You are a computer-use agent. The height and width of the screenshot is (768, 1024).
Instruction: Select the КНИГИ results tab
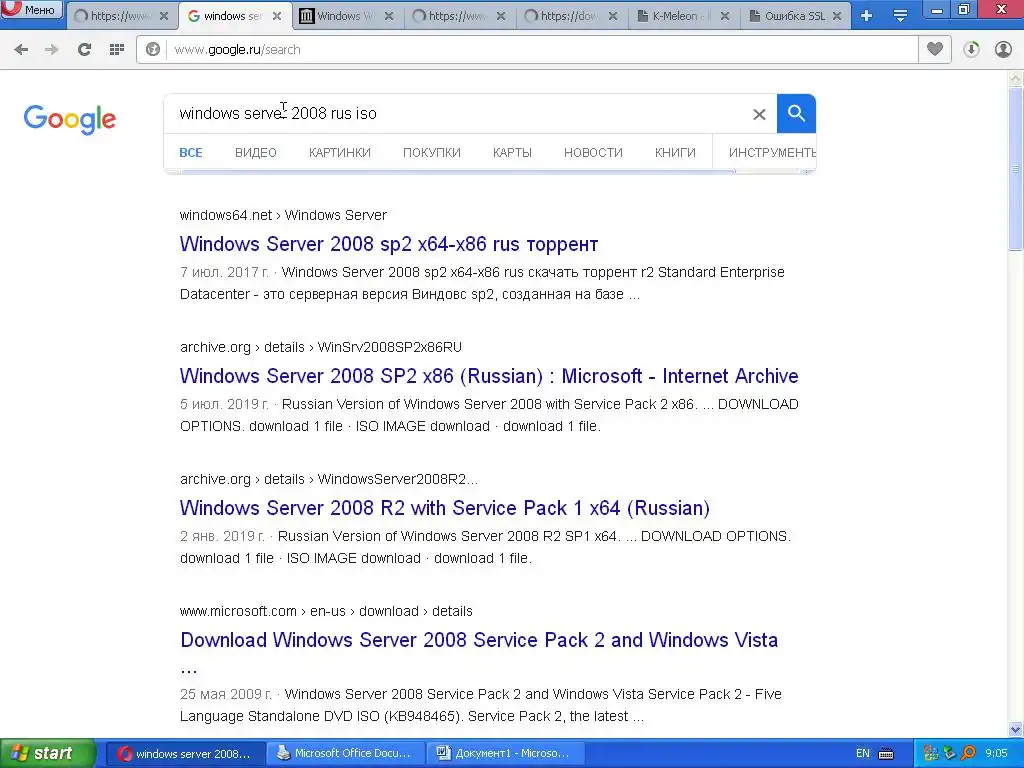(675, 153)
